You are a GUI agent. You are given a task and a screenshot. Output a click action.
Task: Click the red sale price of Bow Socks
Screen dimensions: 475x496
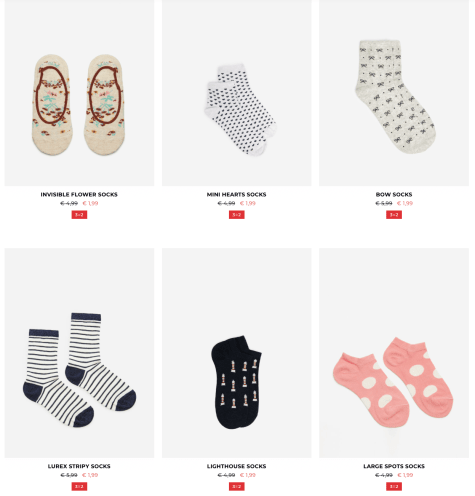pyautogui.click(x=405, y=203)
